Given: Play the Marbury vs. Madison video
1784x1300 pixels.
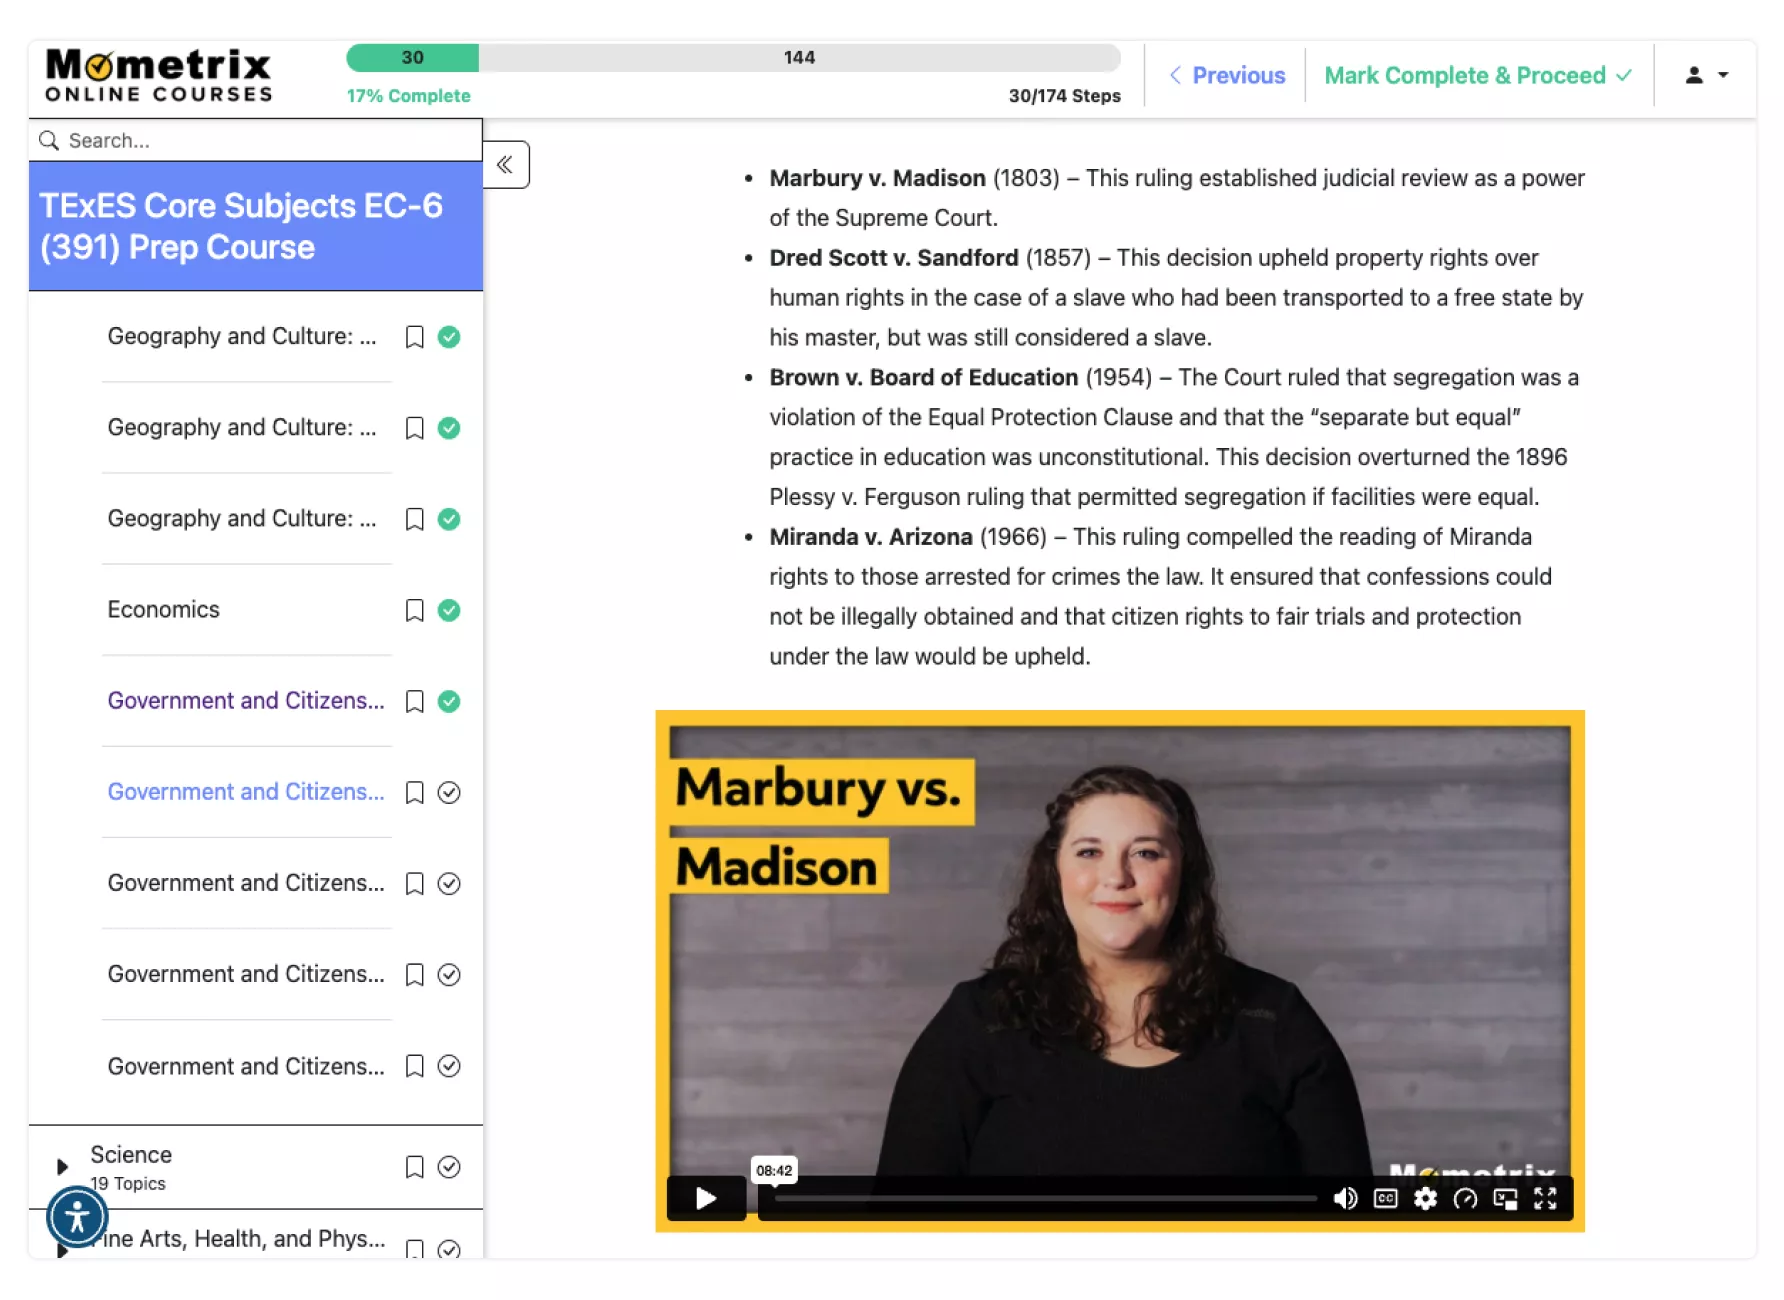Looking at the screenshot, I should 706,1198.
